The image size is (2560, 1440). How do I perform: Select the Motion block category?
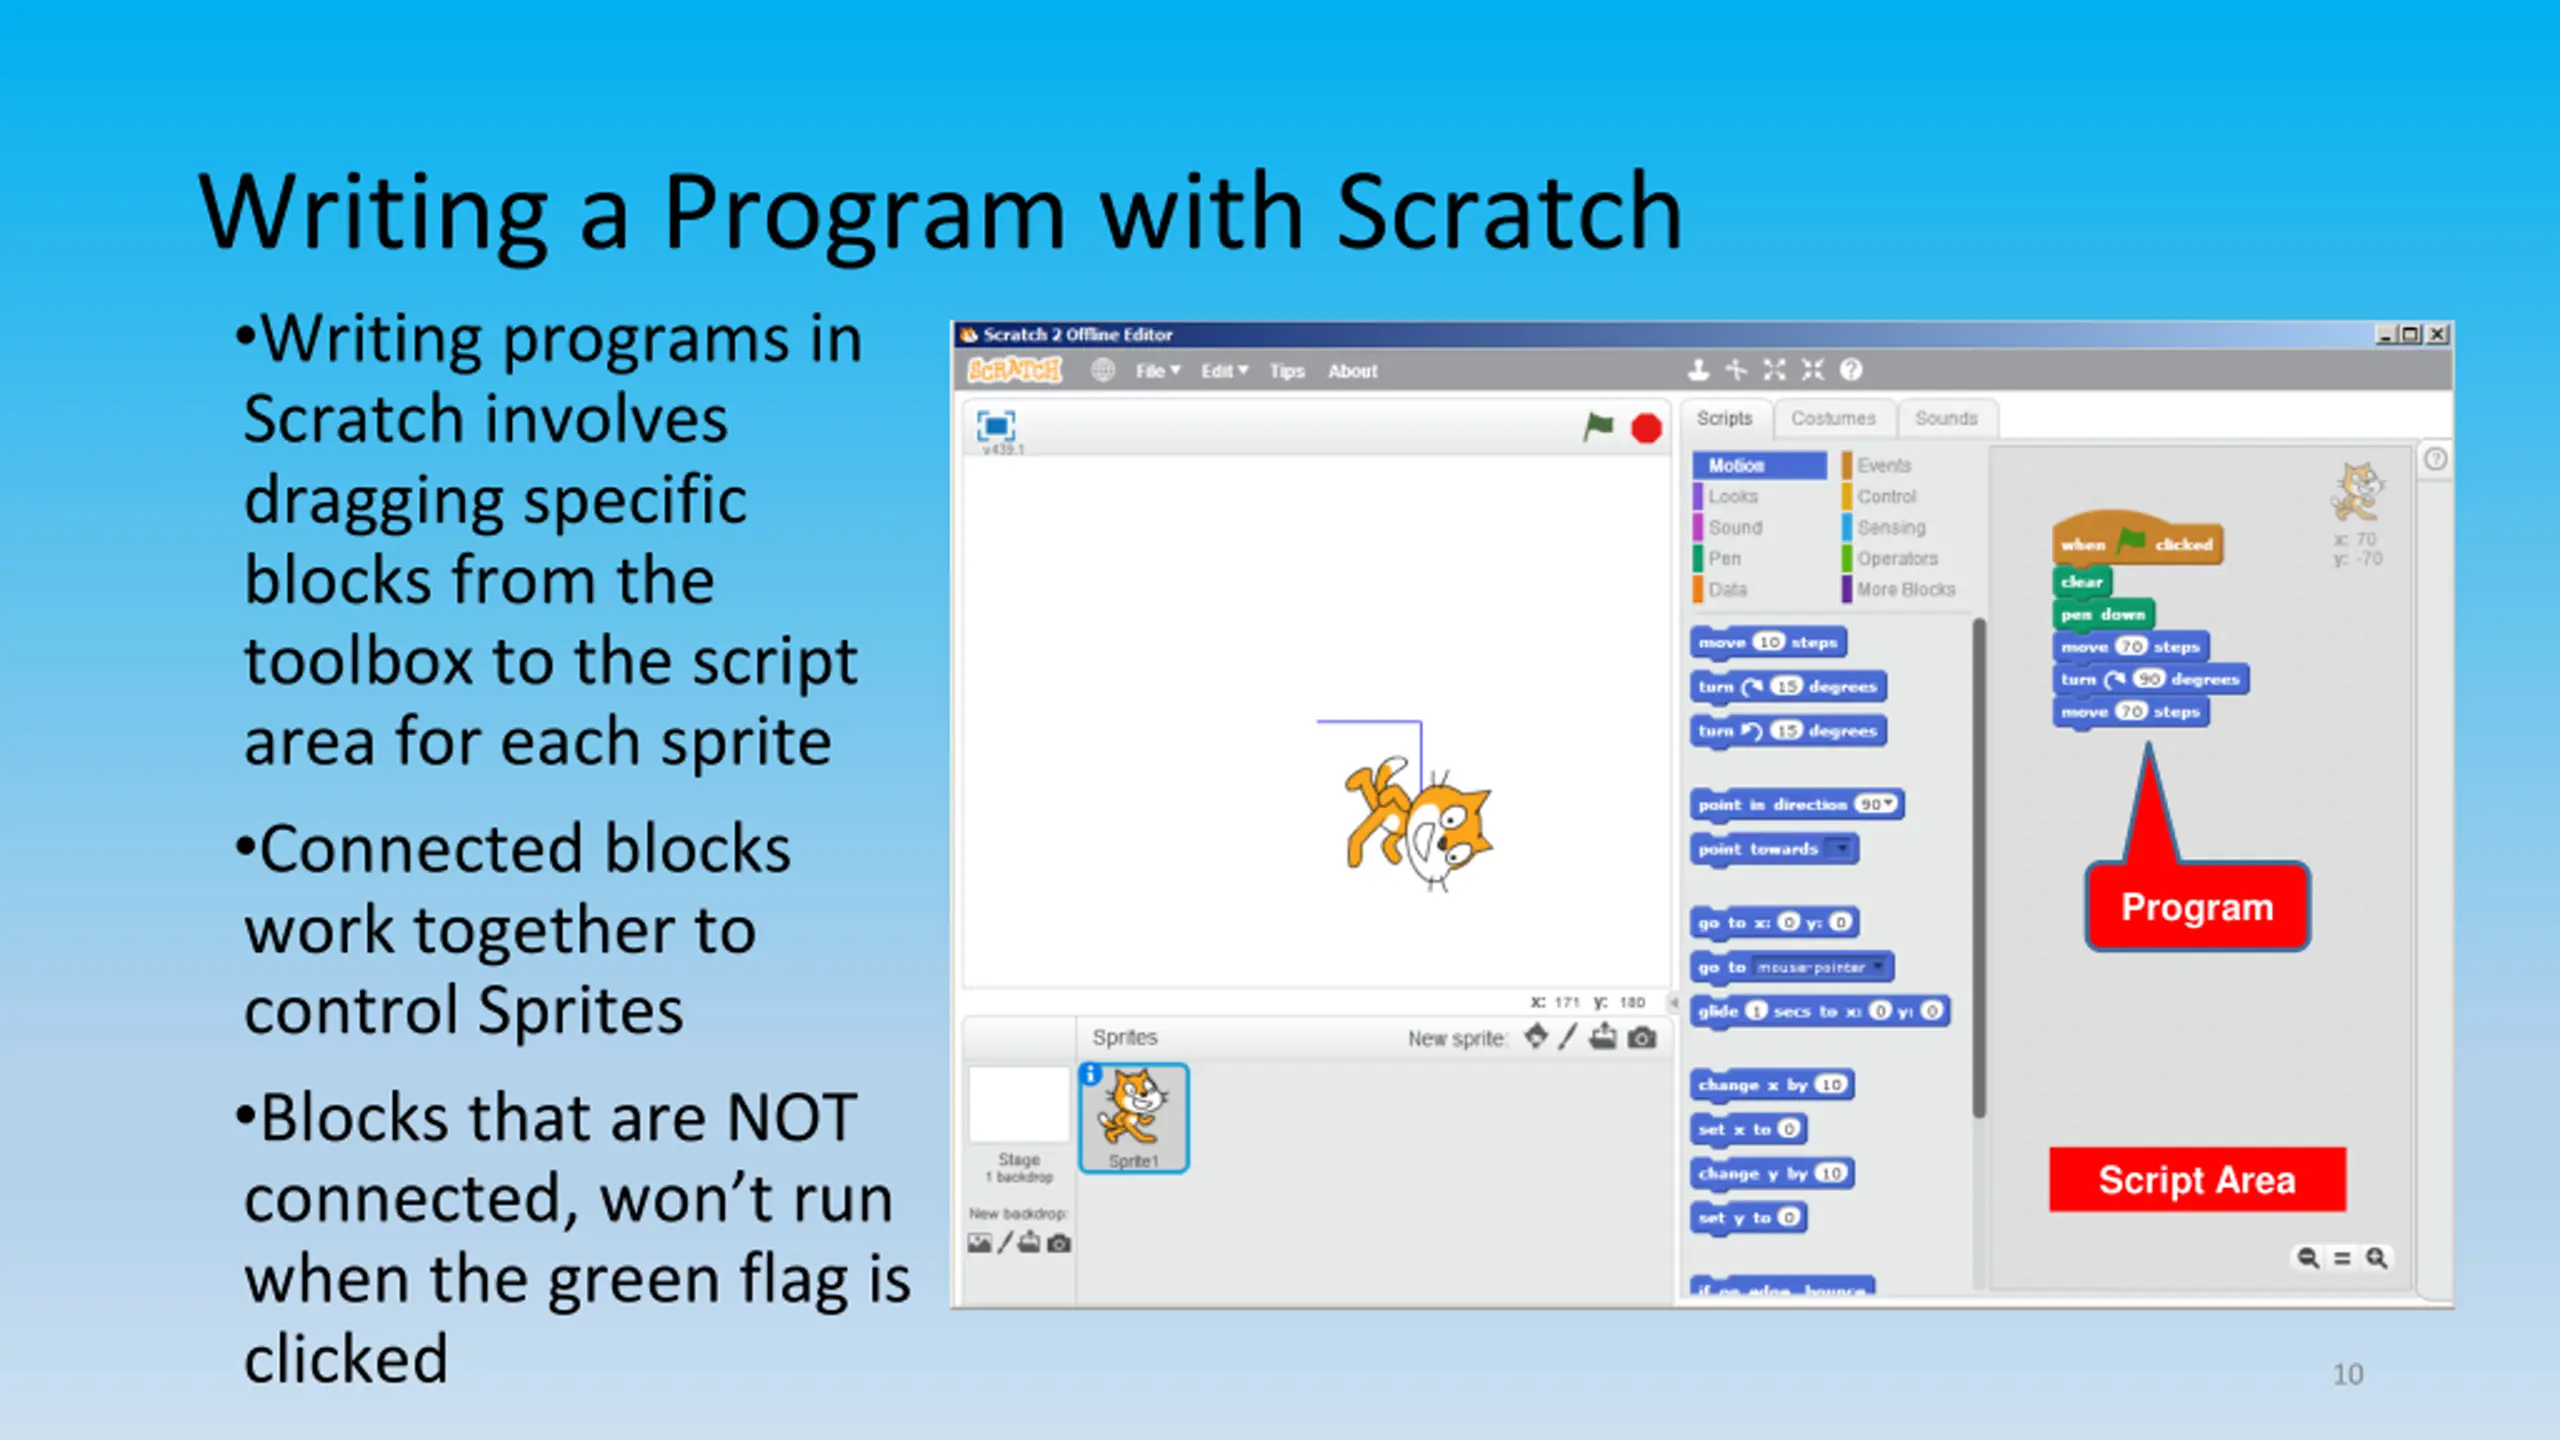(x=1759, y=465)
